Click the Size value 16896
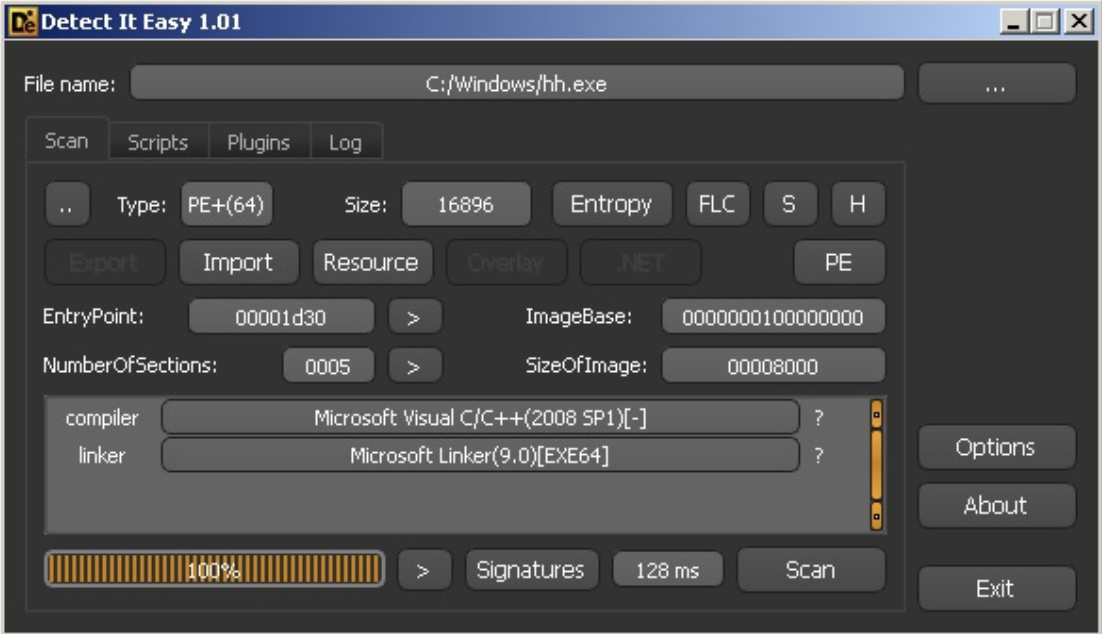Image resolution: width=1102 pixels, height=634 pixels. coord(466,205)
